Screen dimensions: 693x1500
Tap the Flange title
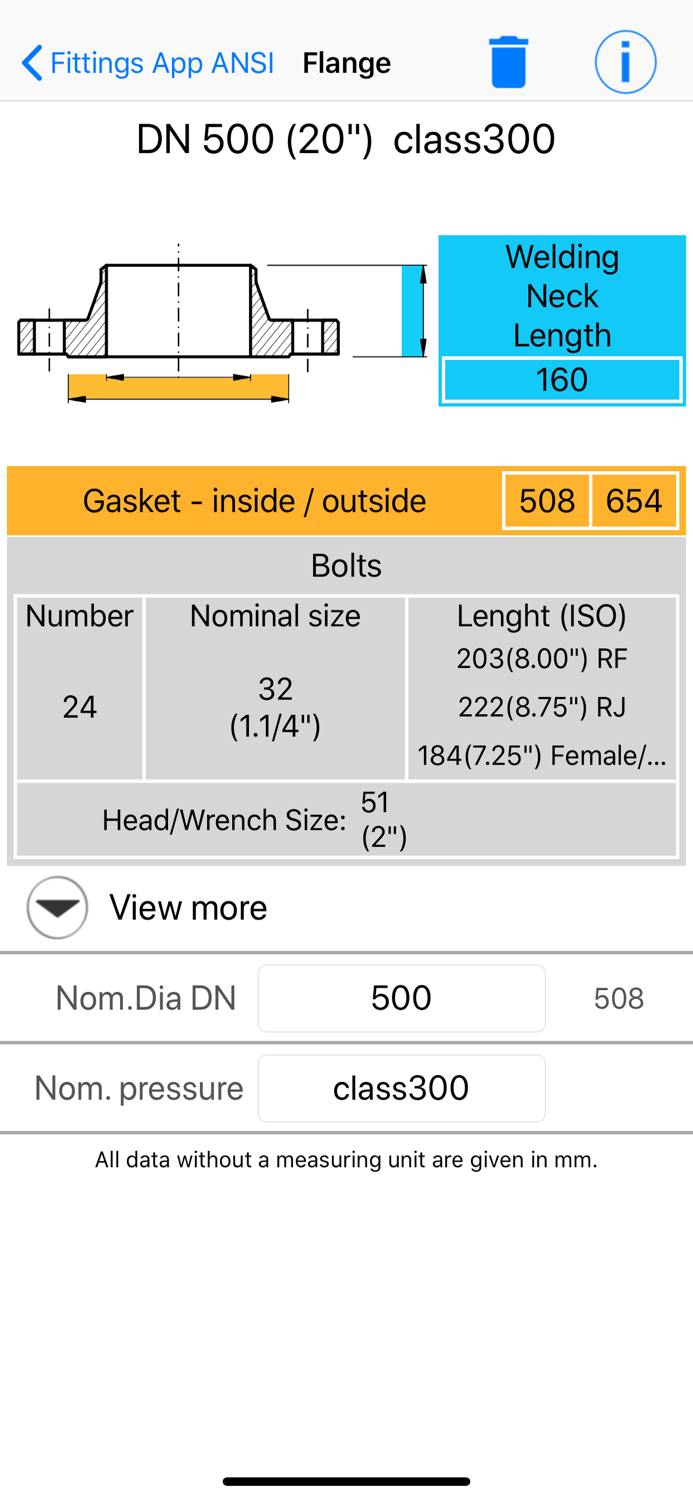(346, 61)
